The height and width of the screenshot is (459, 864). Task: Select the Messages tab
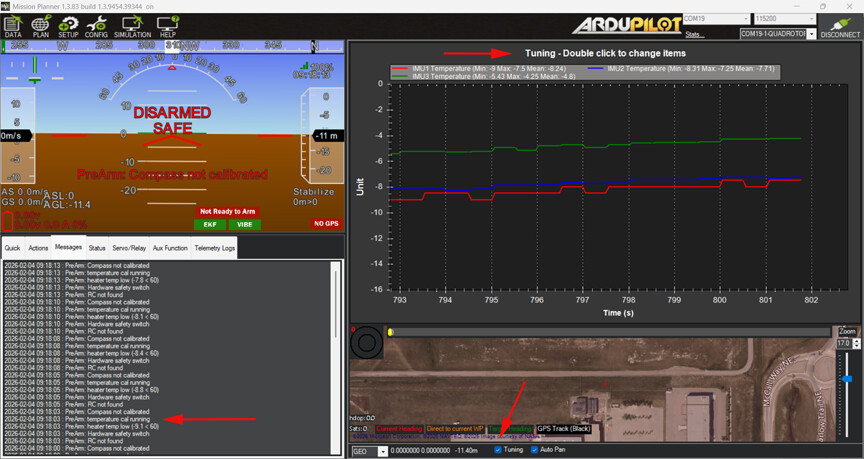(68, 247)
